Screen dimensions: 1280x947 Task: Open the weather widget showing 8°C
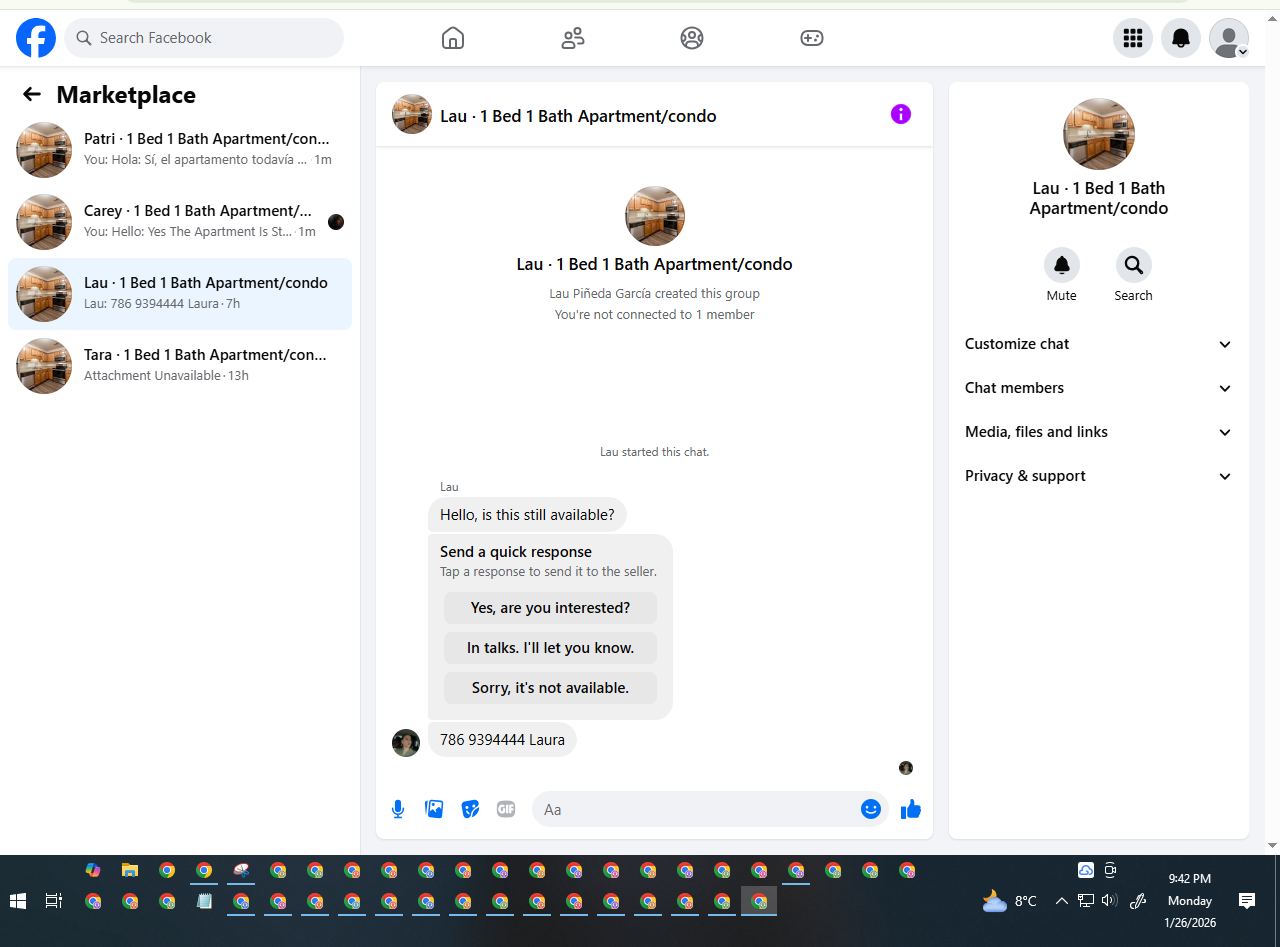(1010, 901)
